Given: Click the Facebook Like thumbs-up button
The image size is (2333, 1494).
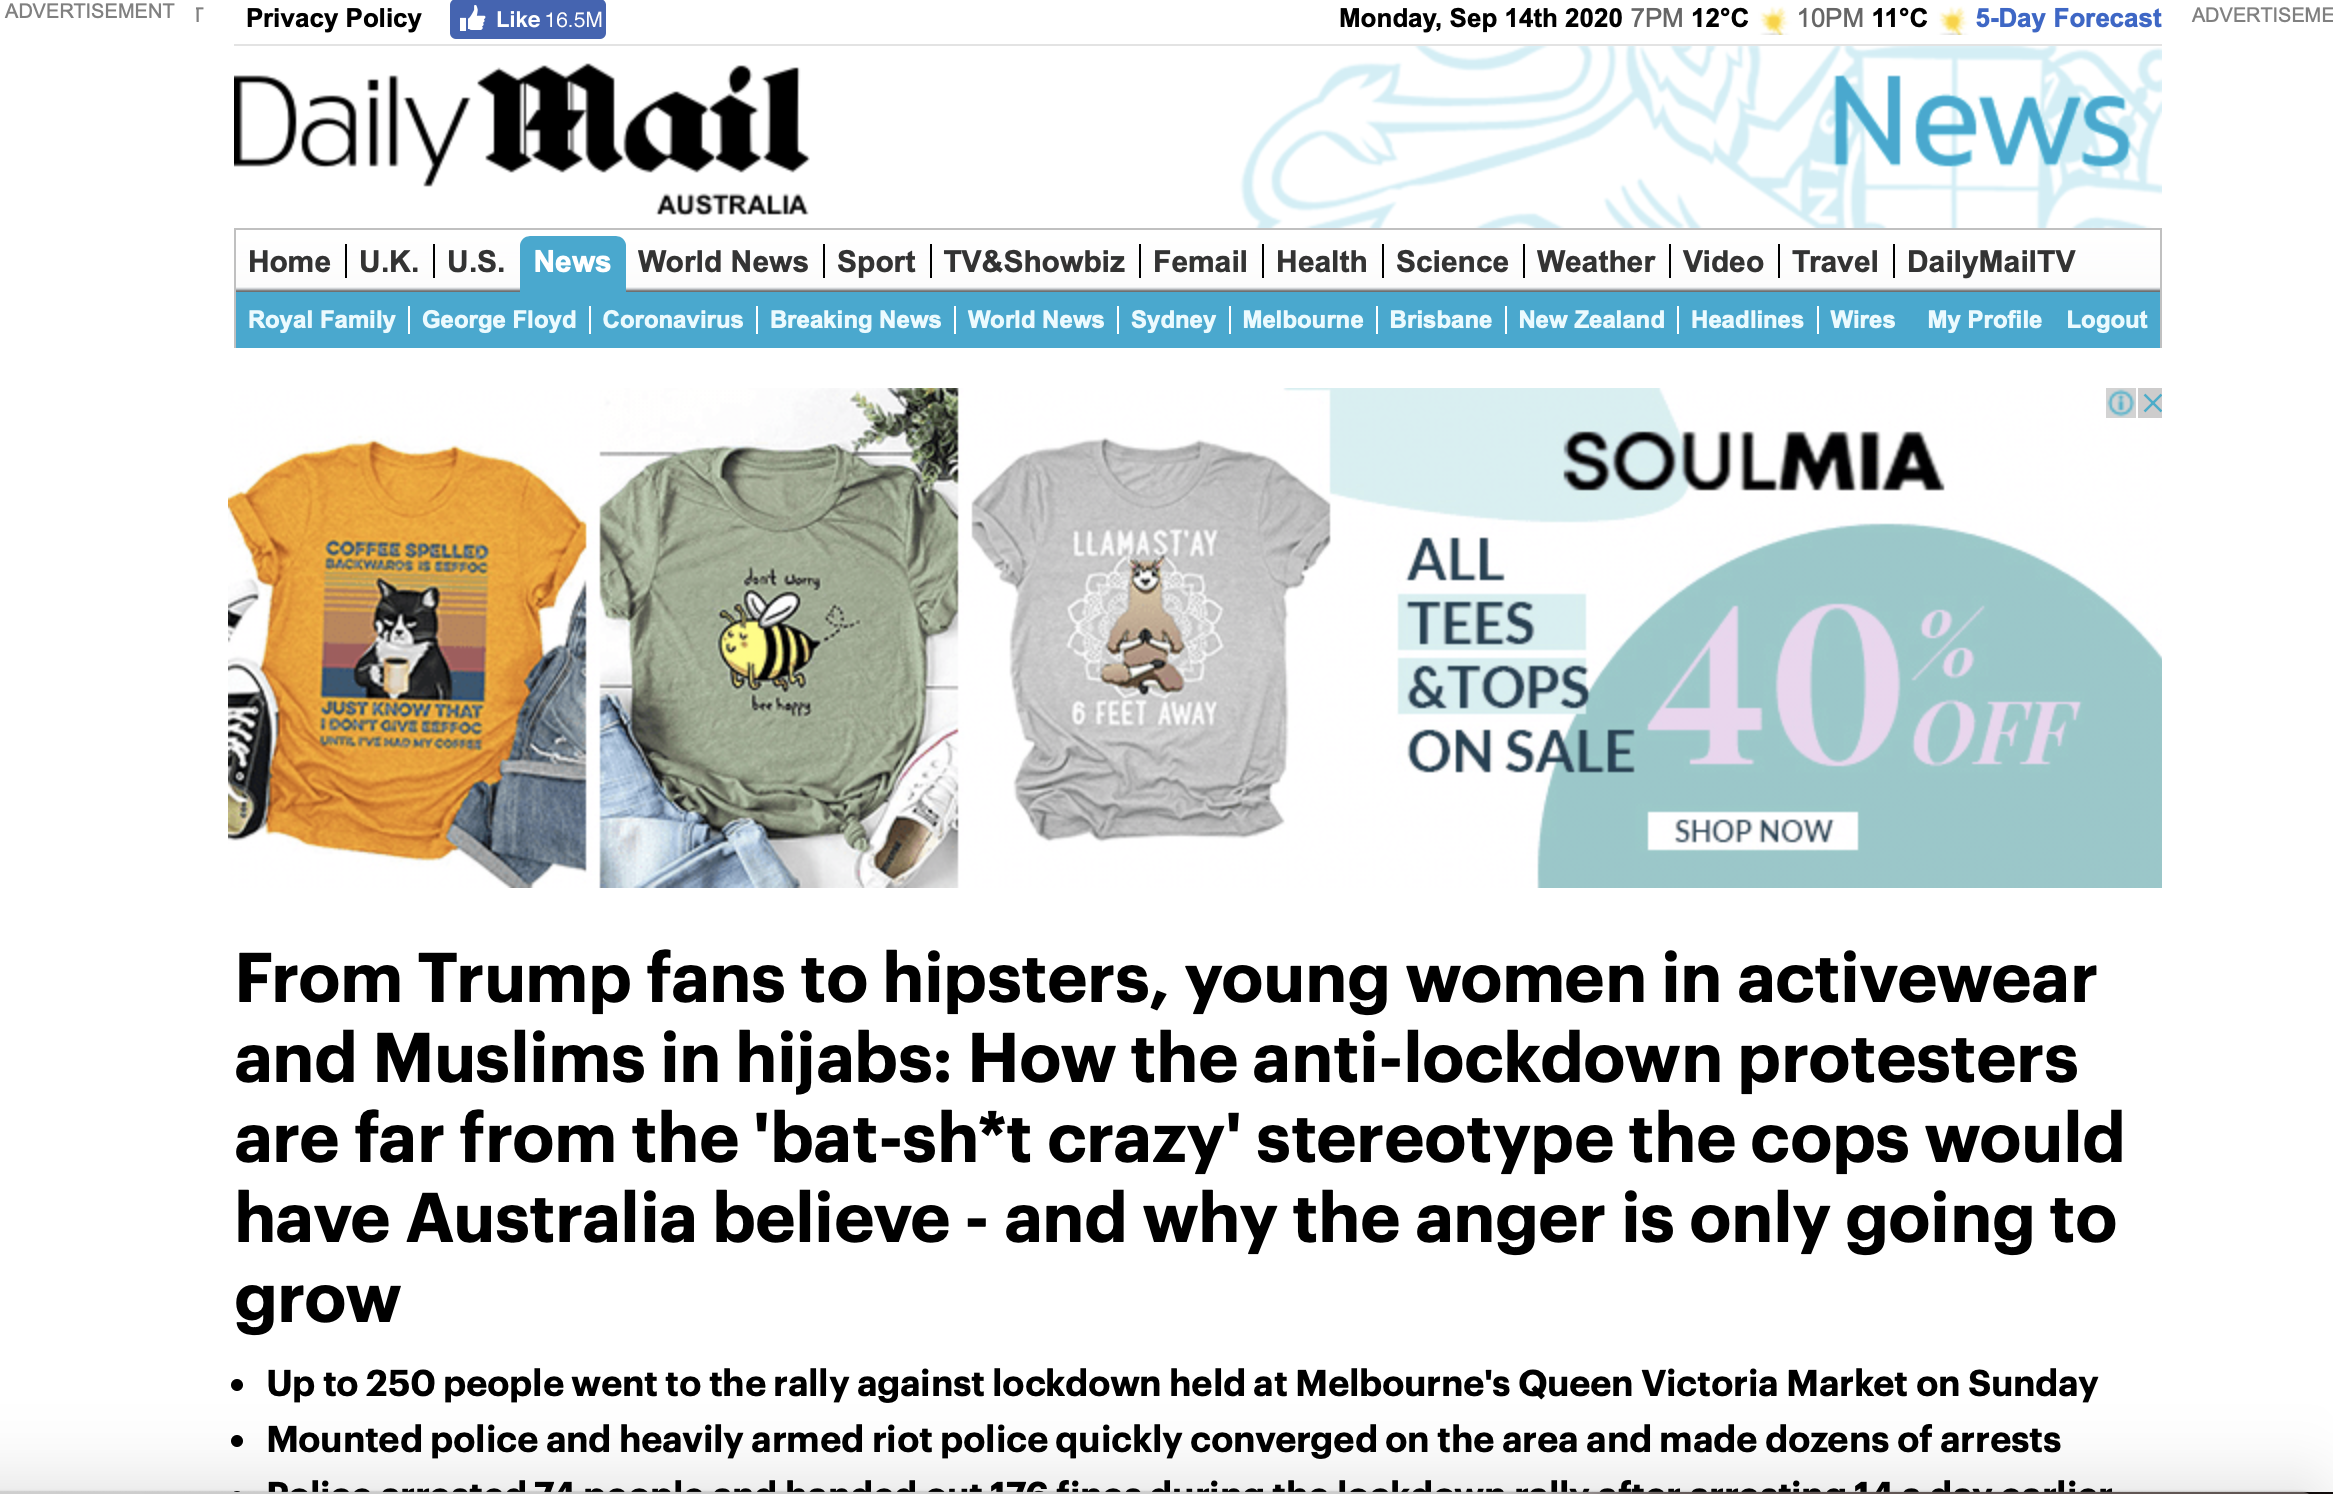Looking at the screenshot, I should tap(528, 19).
